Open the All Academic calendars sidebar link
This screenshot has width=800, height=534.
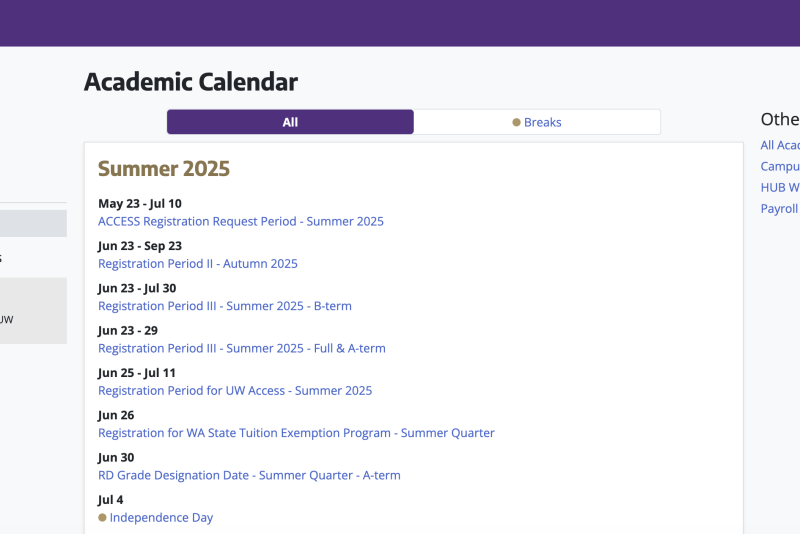coord(780,145)
